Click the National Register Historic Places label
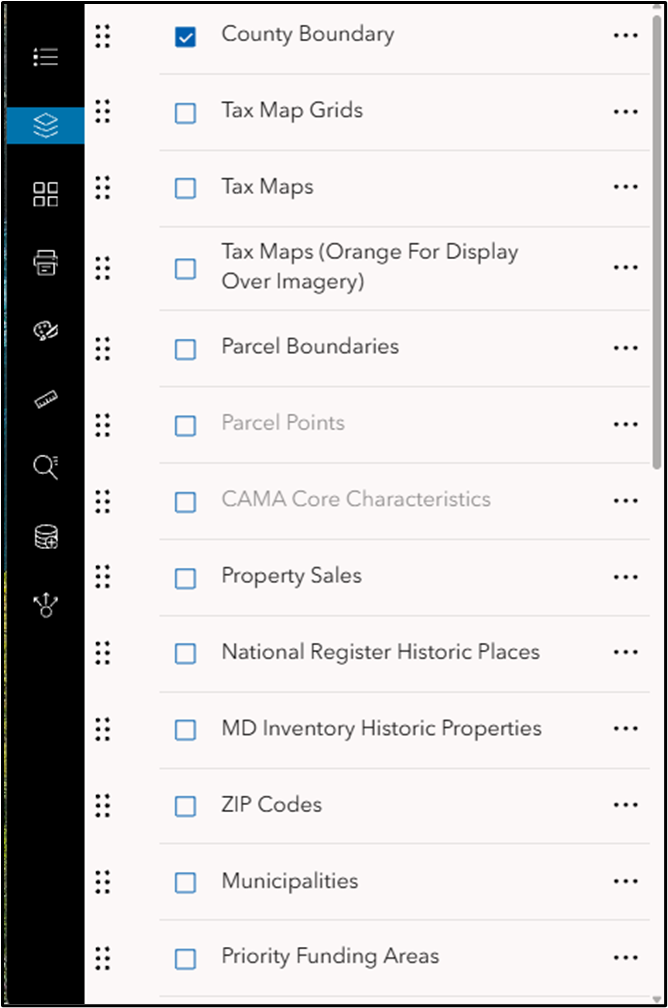668x1008 pixels. click(x=378, y=653)
